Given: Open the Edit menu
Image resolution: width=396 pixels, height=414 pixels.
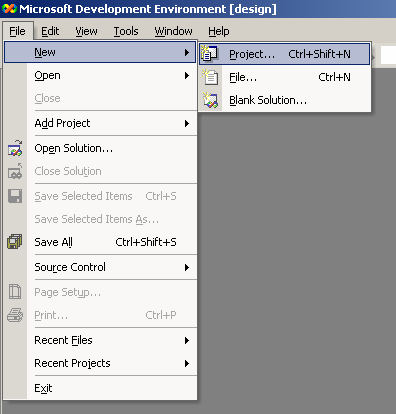Looking at the screenshot, I should pos(50,31).
